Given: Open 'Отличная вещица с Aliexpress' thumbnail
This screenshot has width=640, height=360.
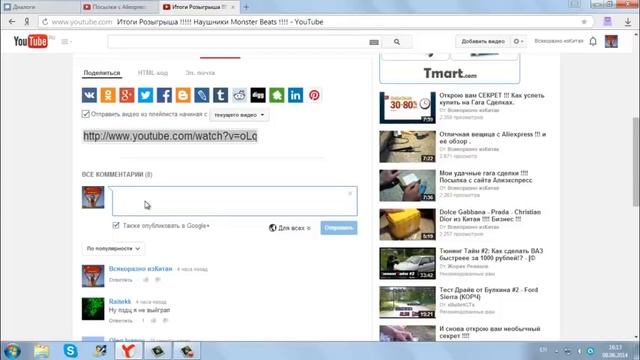Looking at the screenshot, I should 407,147.
